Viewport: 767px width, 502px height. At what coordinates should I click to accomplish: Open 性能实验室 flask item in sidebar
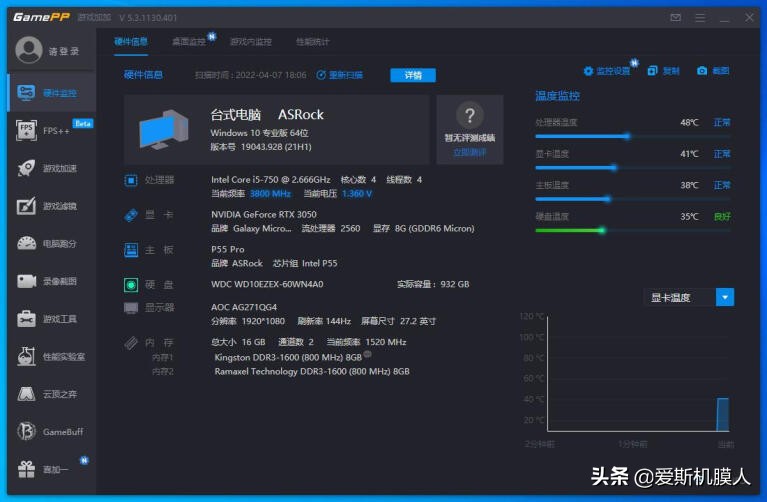coord(52,357)
